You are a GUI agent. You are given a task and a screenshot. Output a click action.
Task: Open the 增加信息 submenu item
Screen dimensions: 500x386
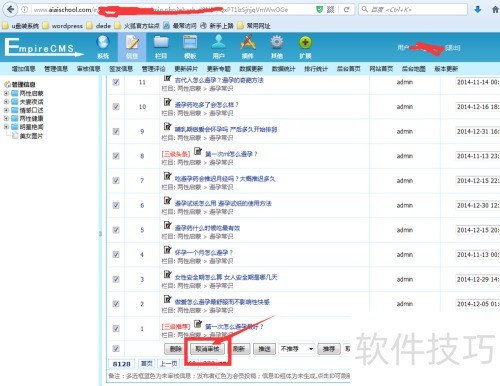(23, 69)
